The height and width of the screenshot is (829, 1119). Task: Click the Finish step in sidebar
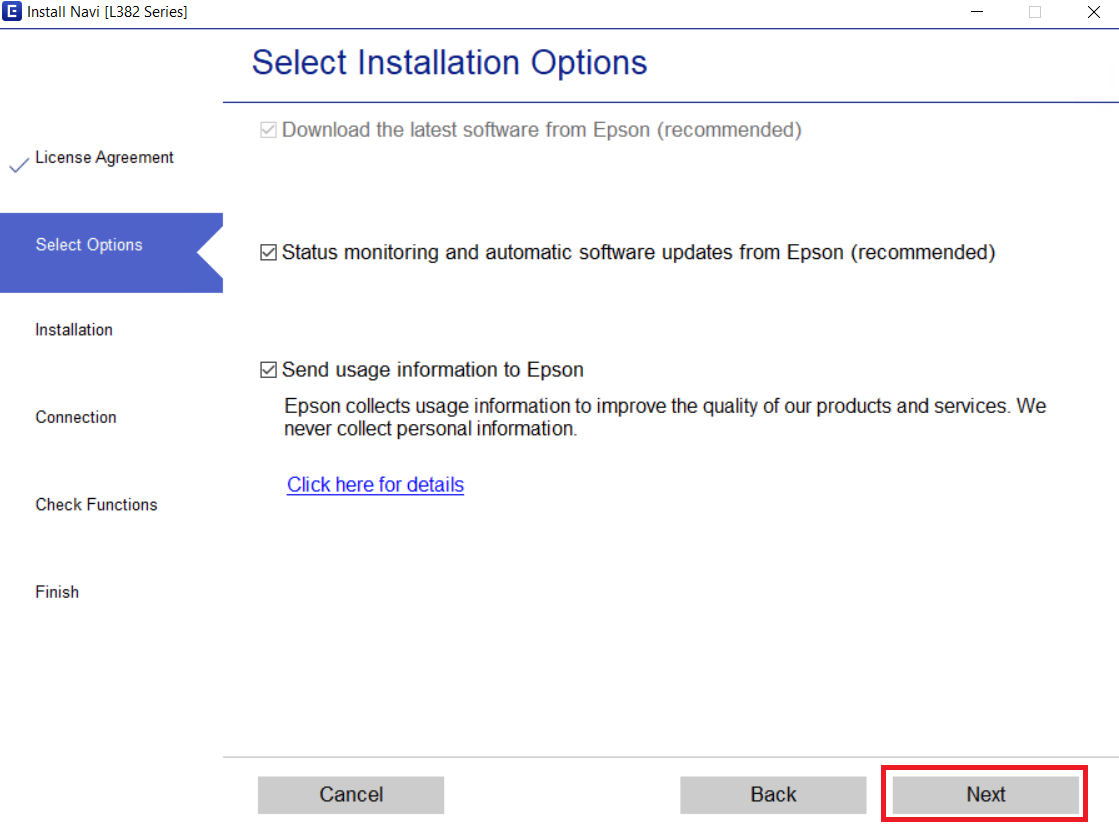click(x=57, y=591)
